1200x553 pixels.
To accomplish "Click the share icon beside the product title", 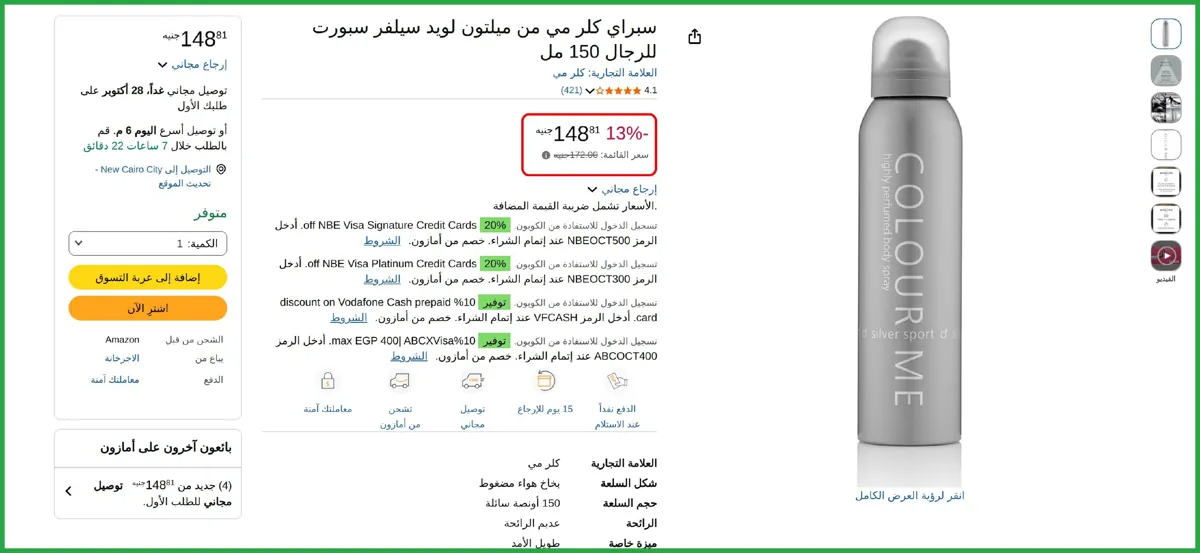I will click(x=694, y=36).
